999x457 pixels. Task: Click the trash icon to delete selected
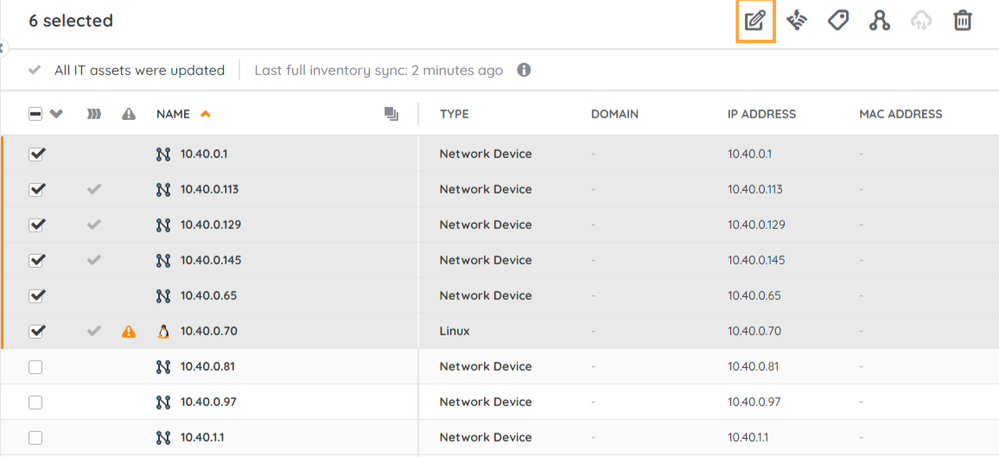(x=962, y=20)
